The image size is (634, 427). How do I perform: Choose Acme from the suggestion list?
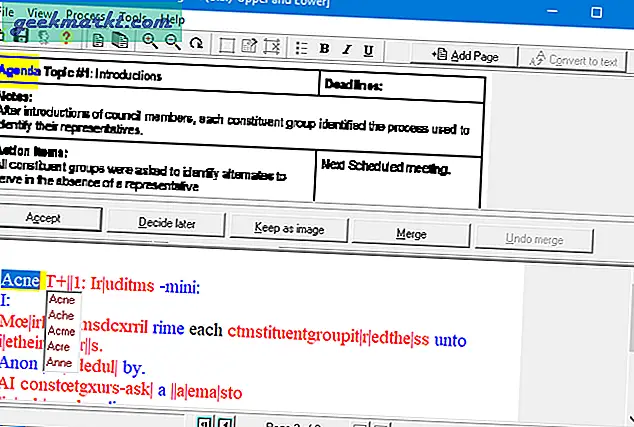(x=61, y=331)
